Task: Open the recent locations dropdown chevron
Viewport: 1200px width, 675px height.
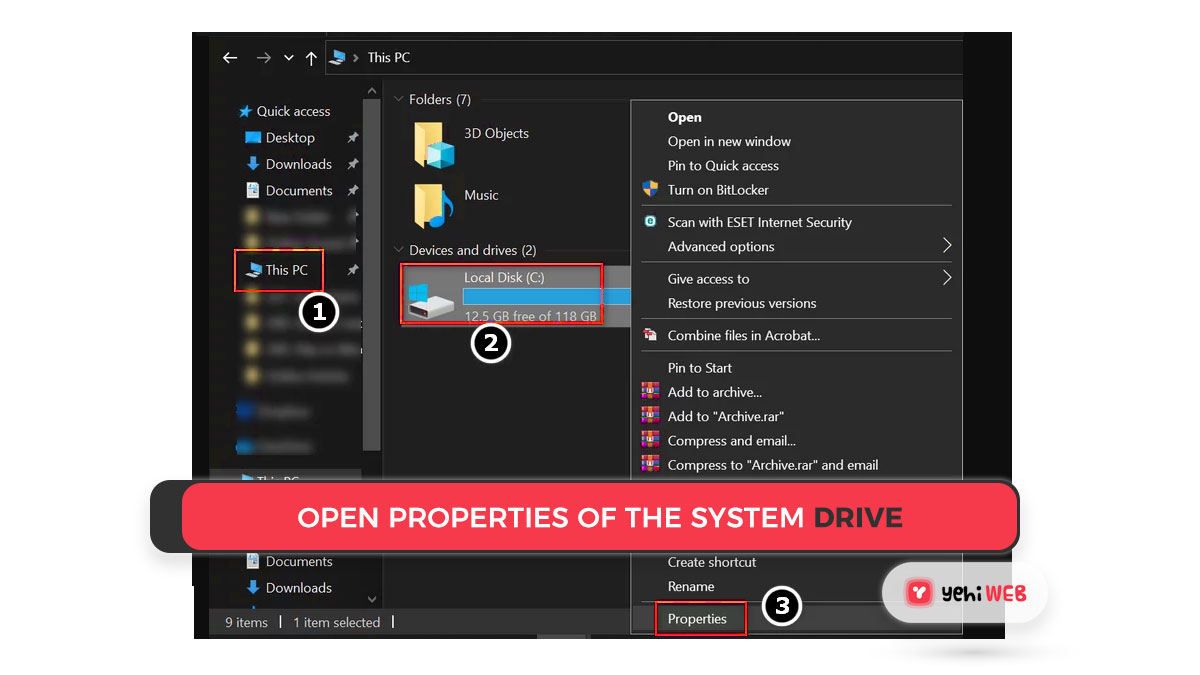Action: coord(288,57)
